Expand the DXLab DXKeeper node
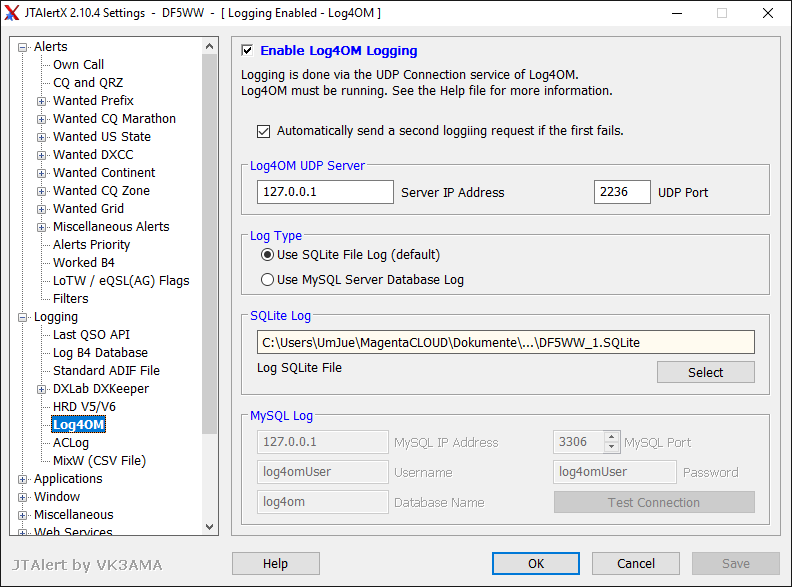This screenshot has height=587, width=792. click(41, 389)
